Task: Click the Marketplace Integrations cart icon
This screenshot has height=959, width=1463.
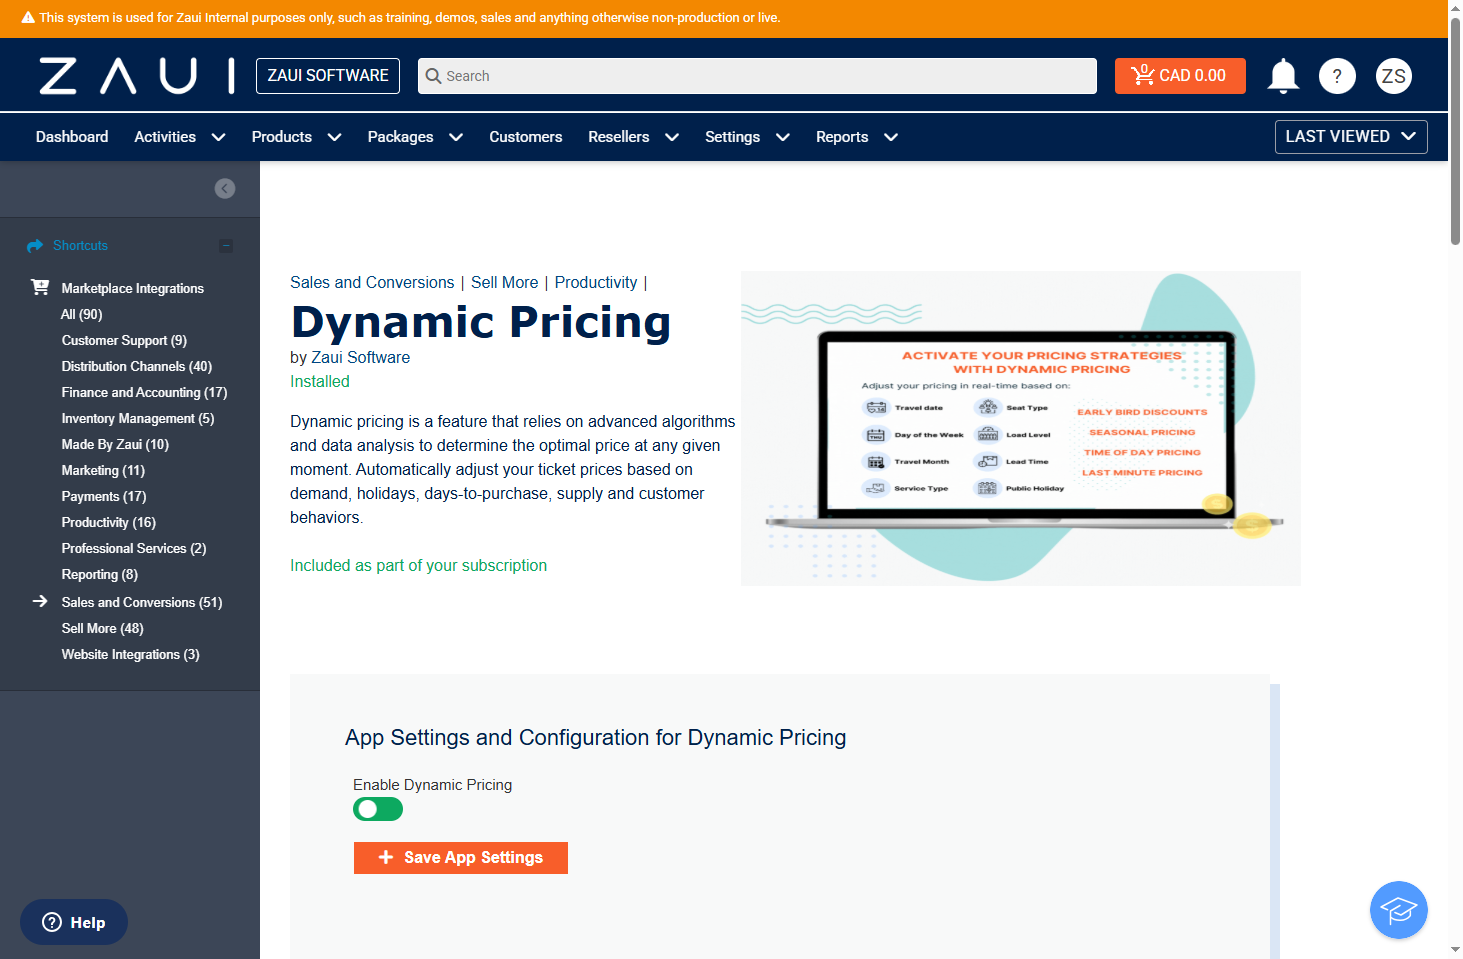Action: pyautogui.click(x=40, y=287)
